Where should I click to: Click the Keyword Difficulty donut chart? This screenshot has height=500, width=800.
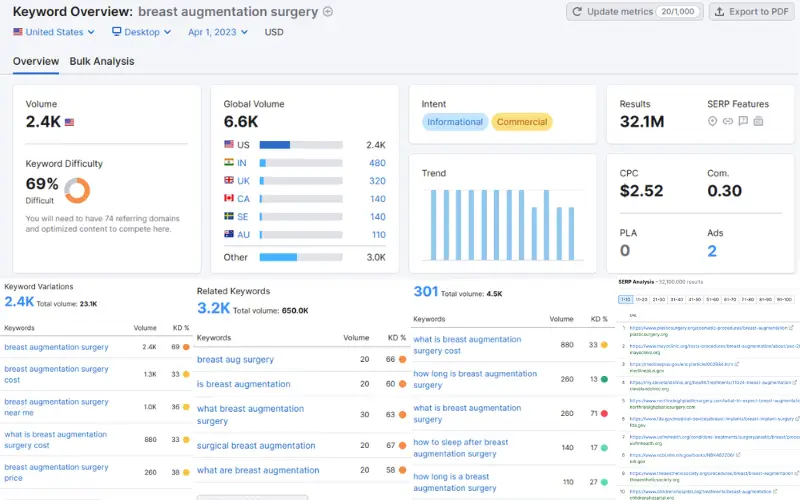click(77, 190)
